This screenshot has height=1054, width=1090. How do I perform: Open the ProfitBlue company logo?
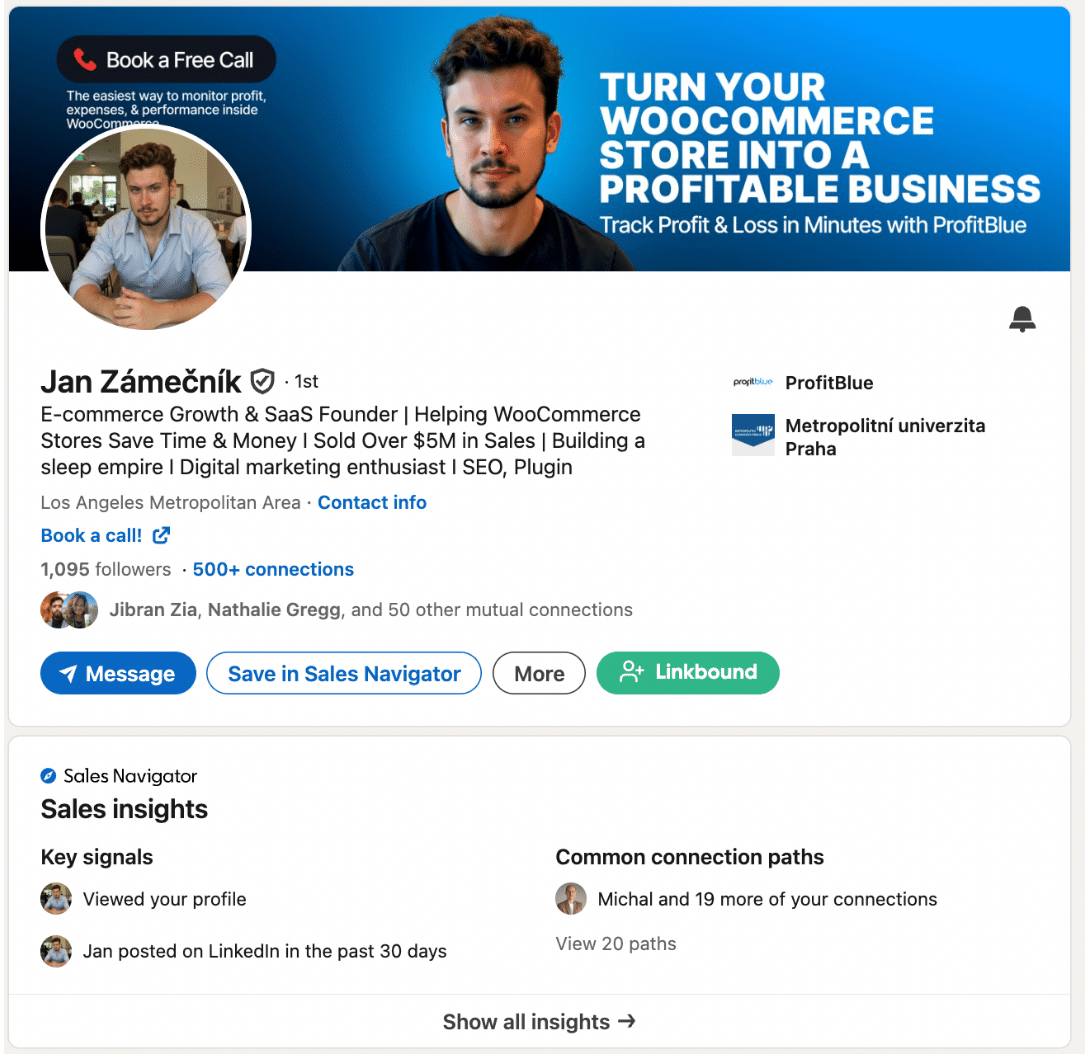[x=753, y=382]
